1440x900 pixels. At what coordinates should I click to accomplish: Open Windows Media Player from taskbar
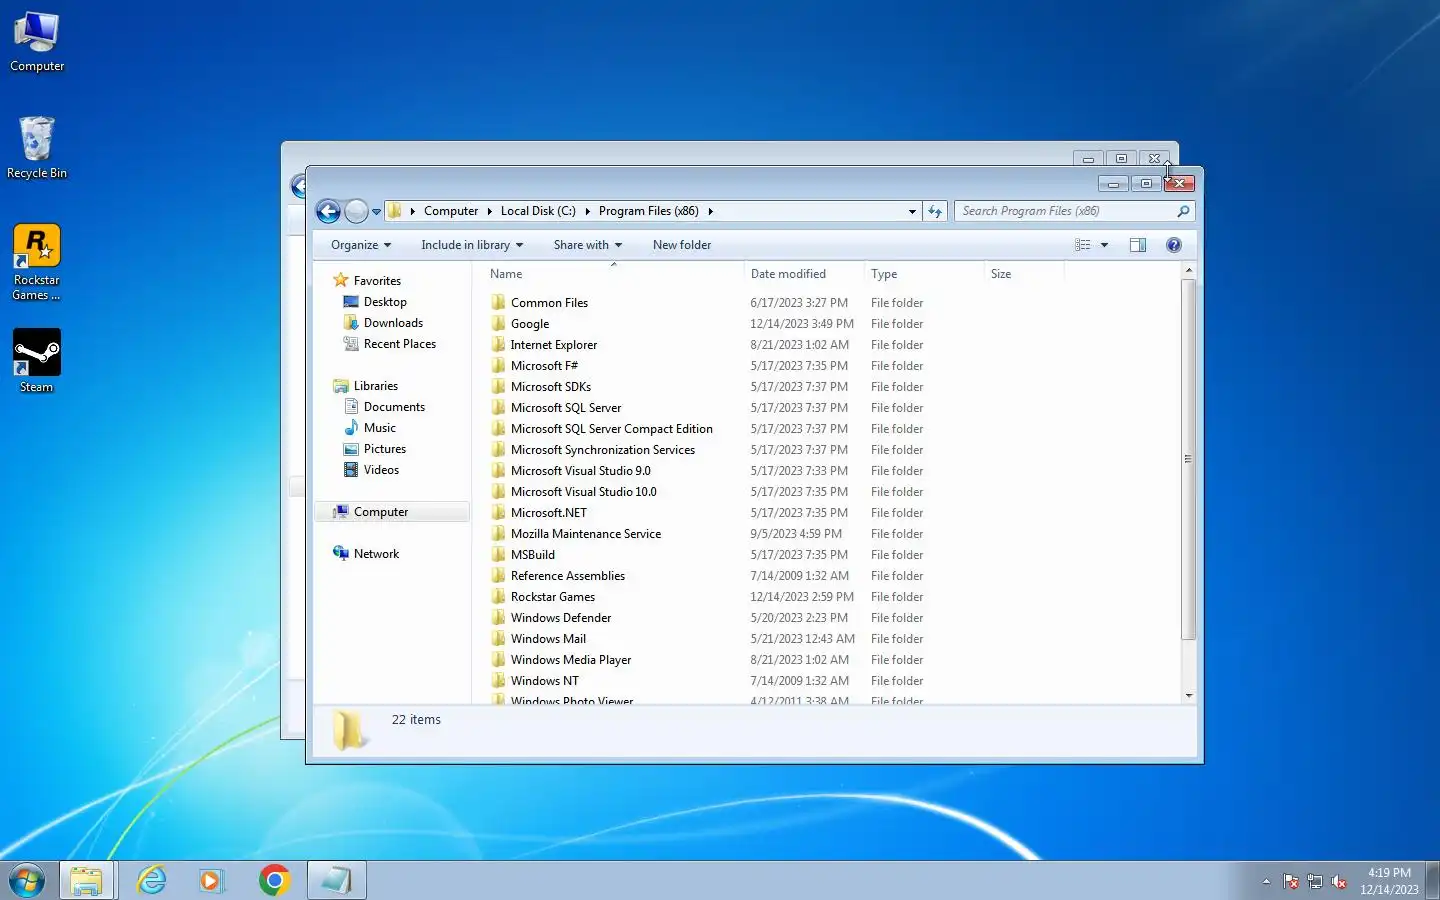[211, 880]
